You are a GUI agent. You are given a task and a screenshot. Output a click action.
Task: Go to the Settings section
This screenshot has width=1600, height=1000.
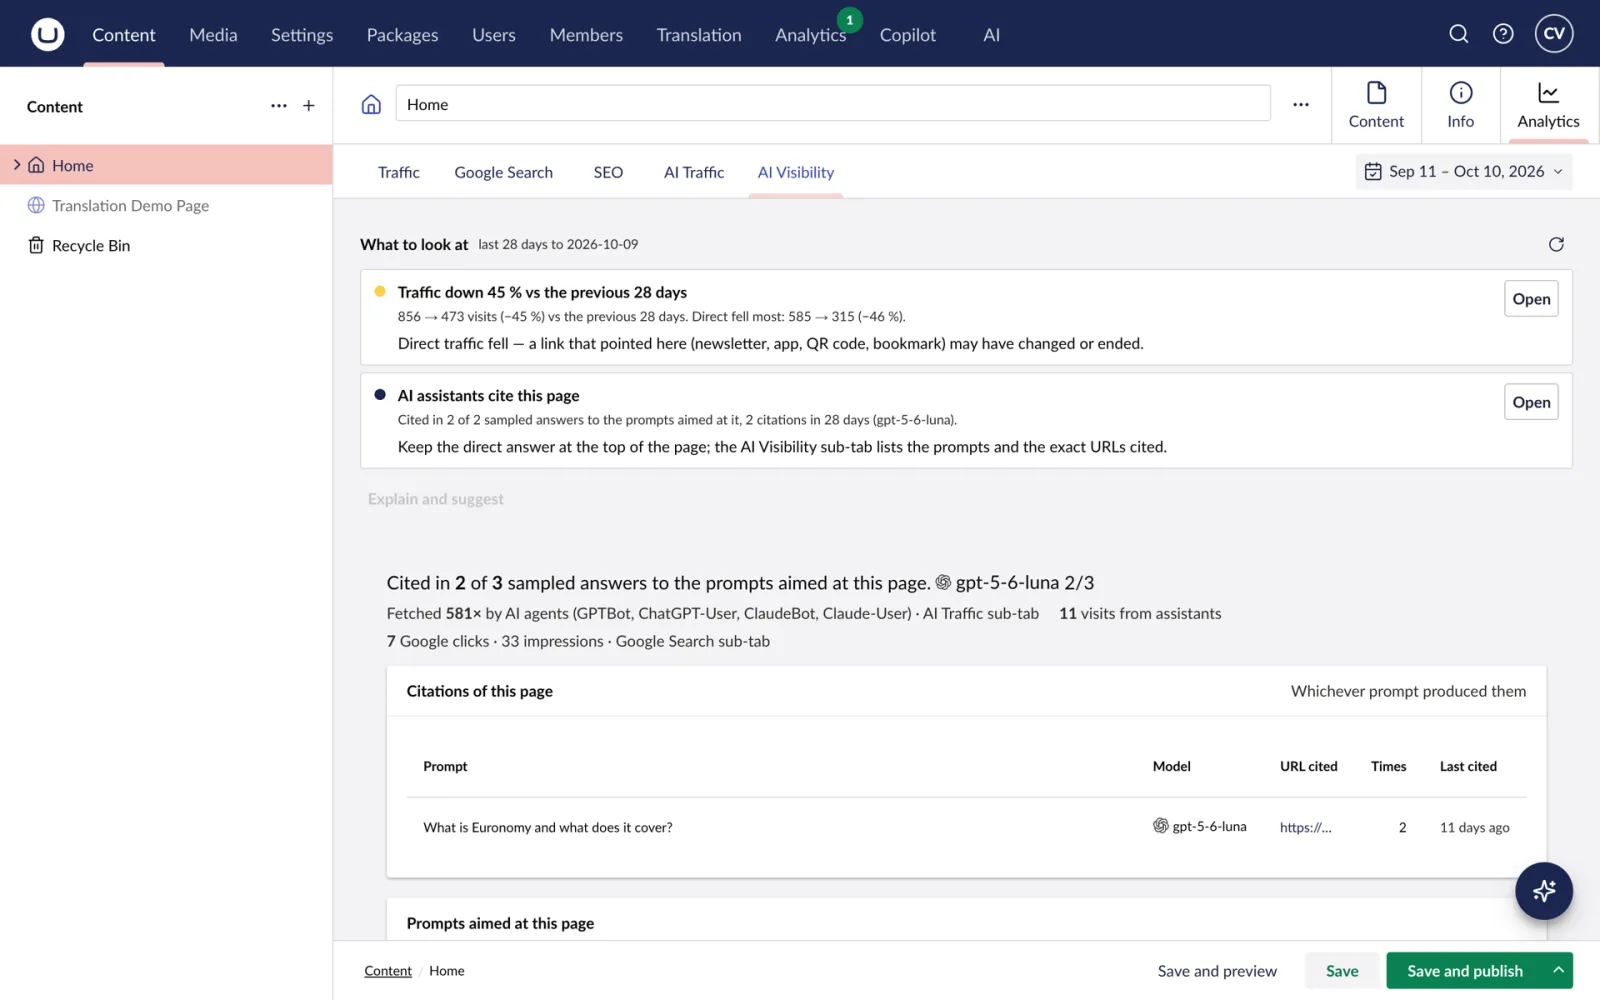coord(302,35)
